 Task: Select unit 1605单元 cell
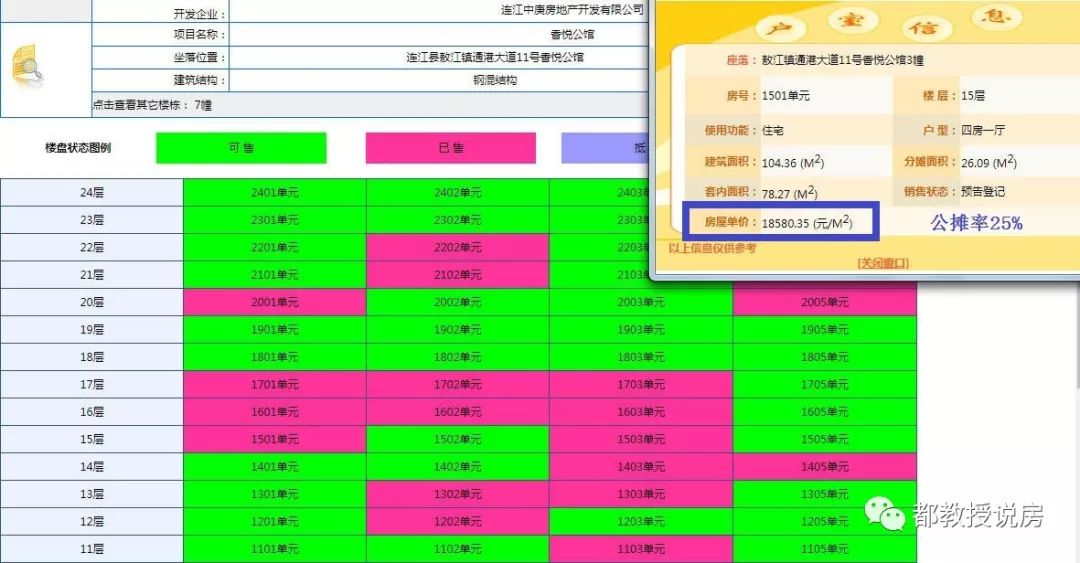click(x=824, y=412)
